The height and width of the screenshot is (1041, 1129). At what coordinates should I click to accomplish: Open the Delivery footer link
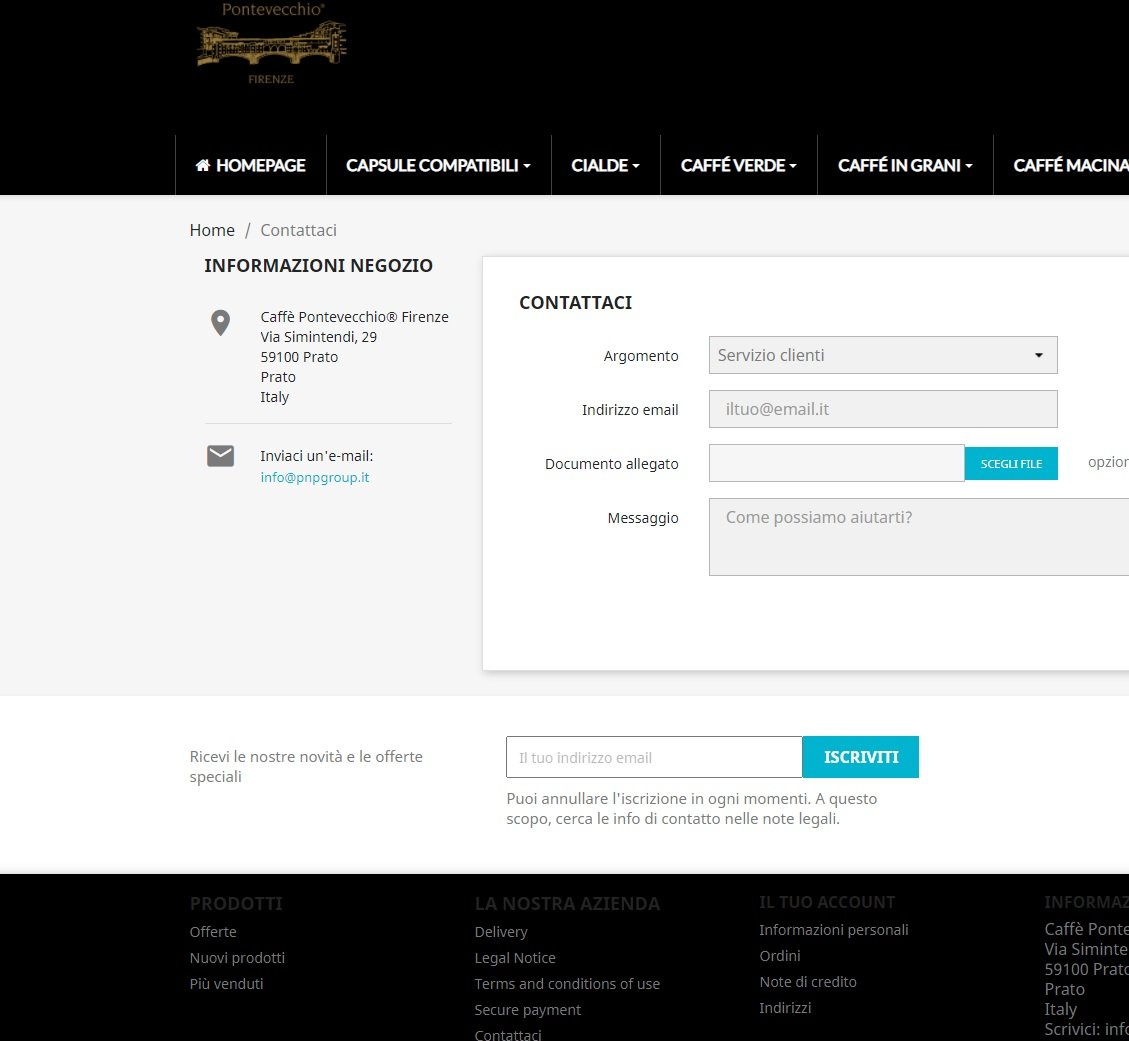click(501, 932)
